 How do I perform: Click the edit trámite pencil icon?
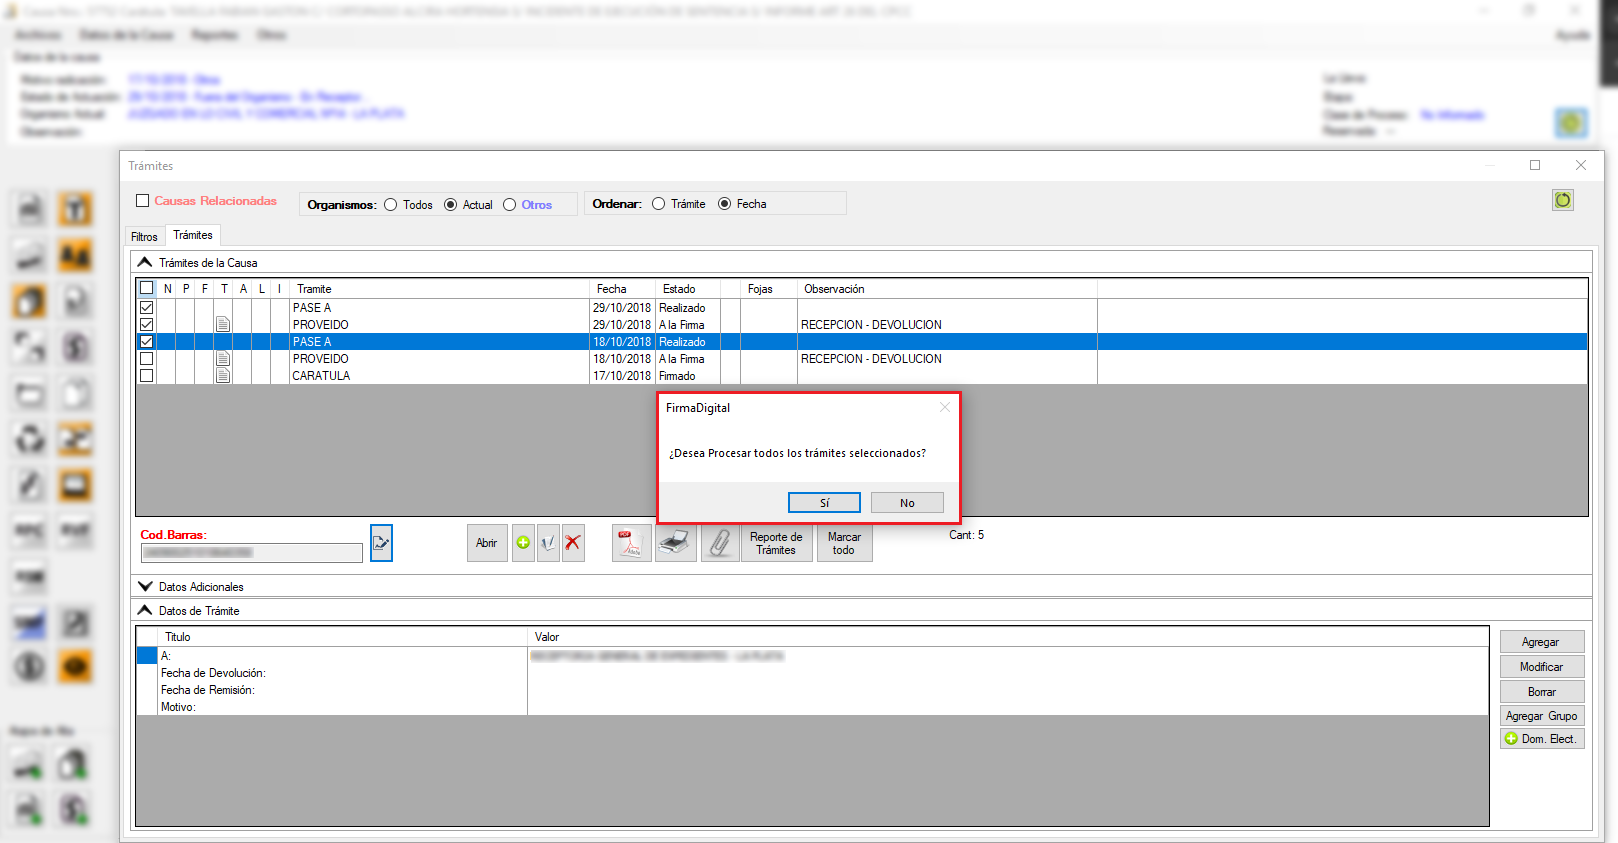[548, 543]
